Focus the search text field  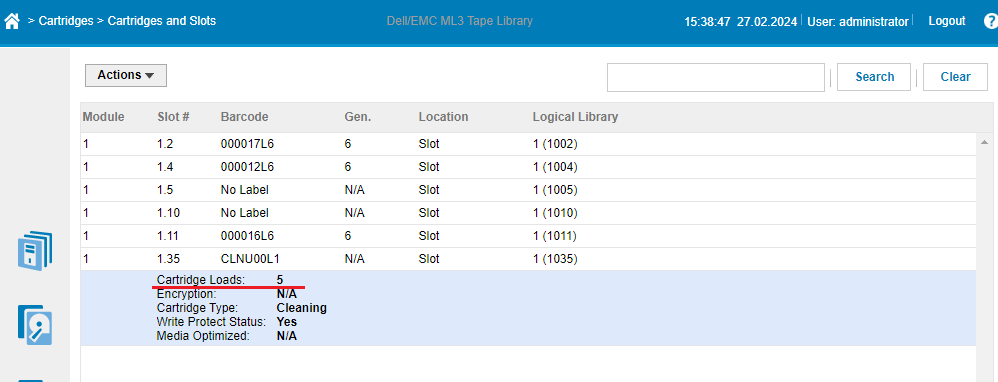point(716,78)
